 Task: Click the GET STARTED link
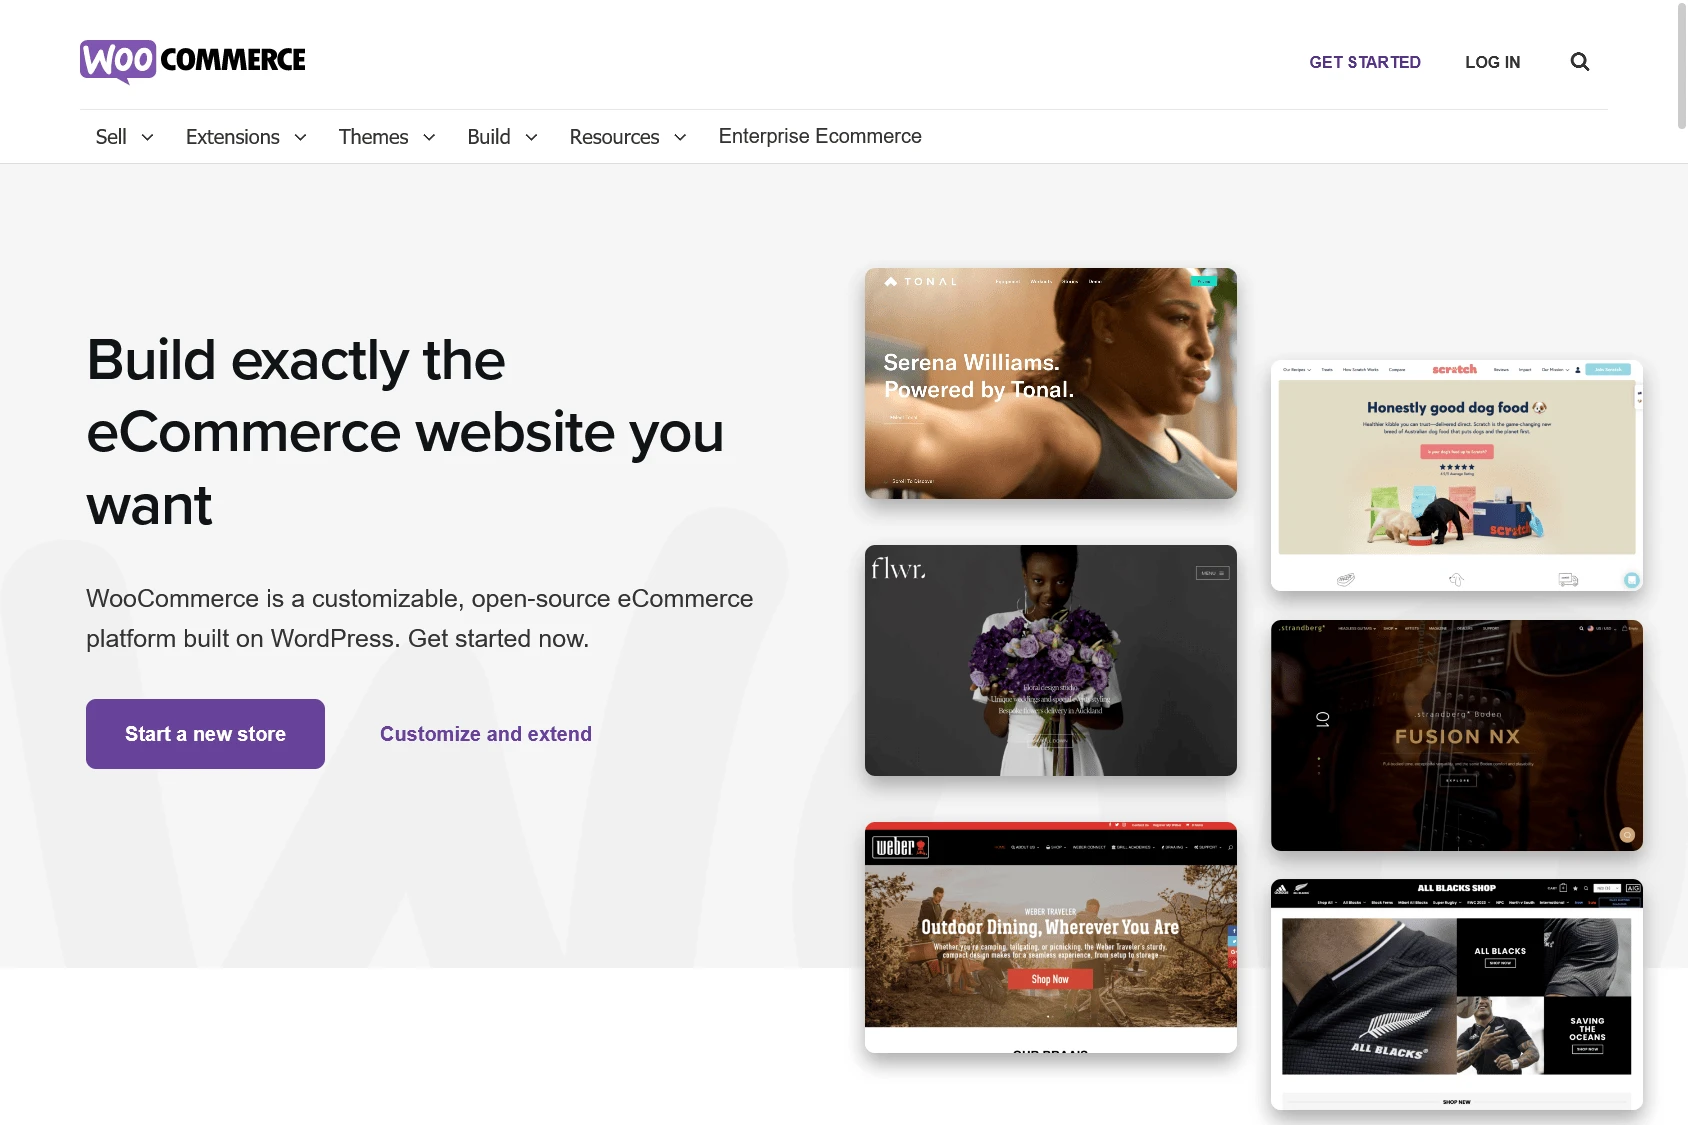click(1365, 62)
